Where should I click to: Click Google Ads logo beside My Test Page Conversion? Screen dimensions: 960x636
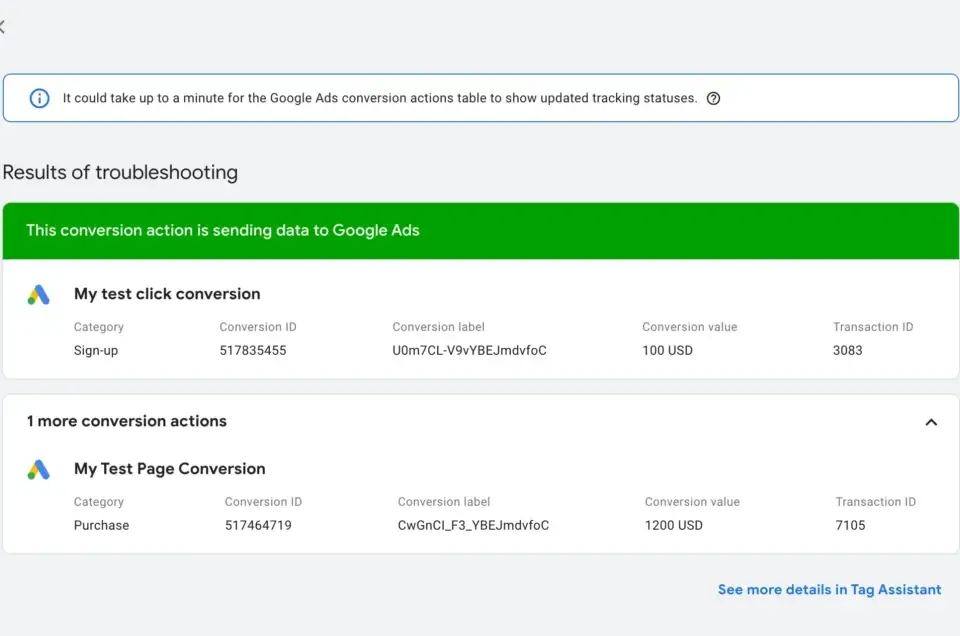click(39, 470)
